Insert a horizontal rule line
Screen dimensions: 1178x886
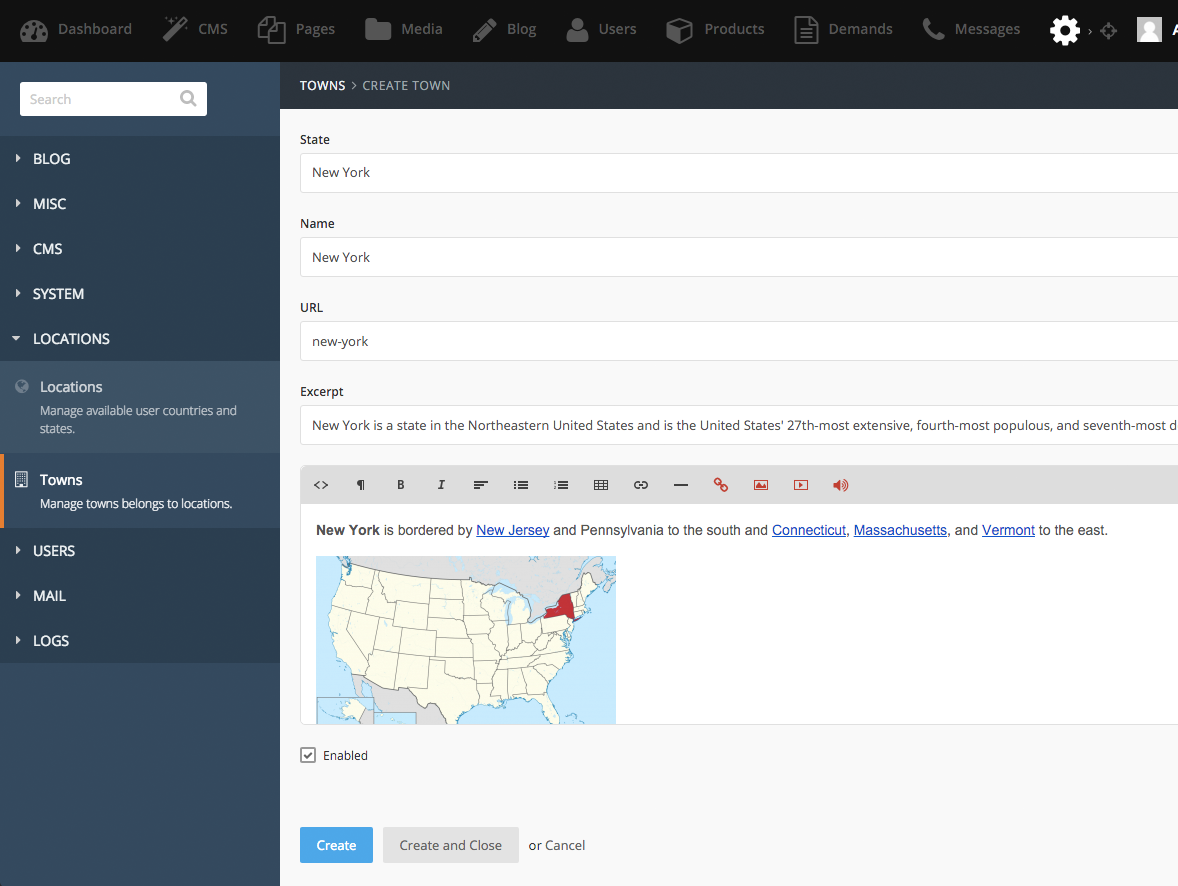[x=681, y=485]
